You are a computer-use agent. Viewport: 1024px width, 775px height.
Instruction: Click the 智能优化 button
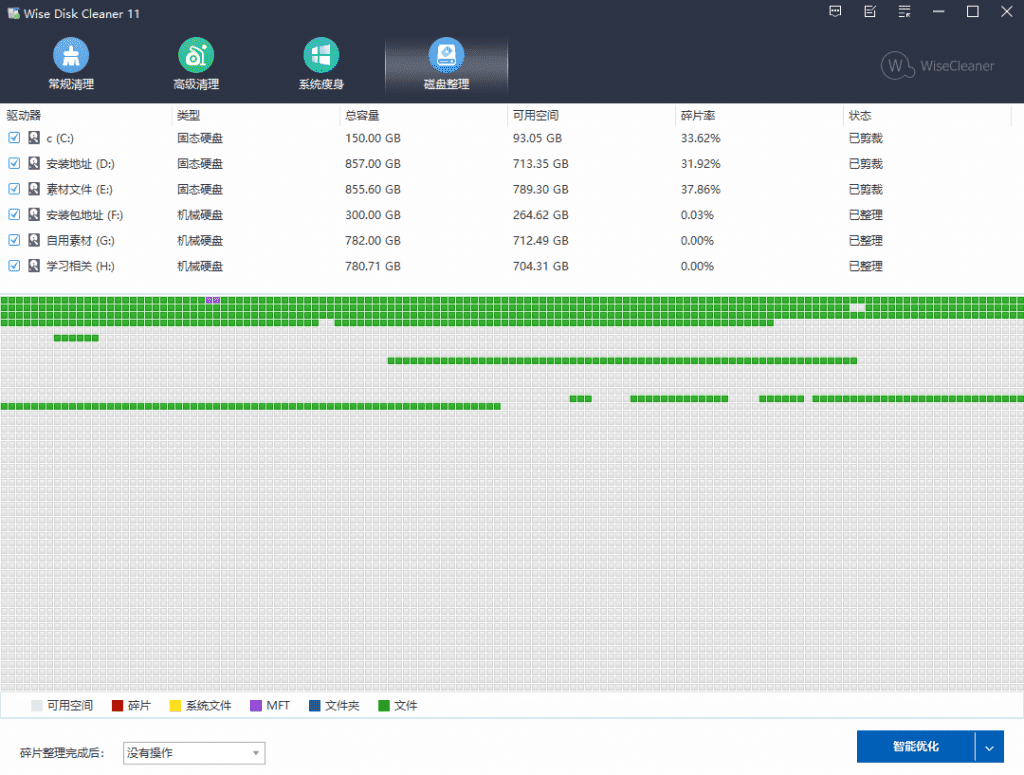pos(915,747)
